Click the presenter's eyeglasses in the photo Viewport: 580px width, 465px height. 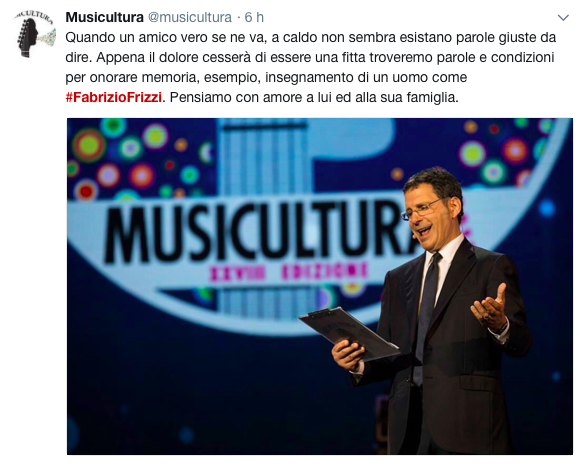click(422, 209)
